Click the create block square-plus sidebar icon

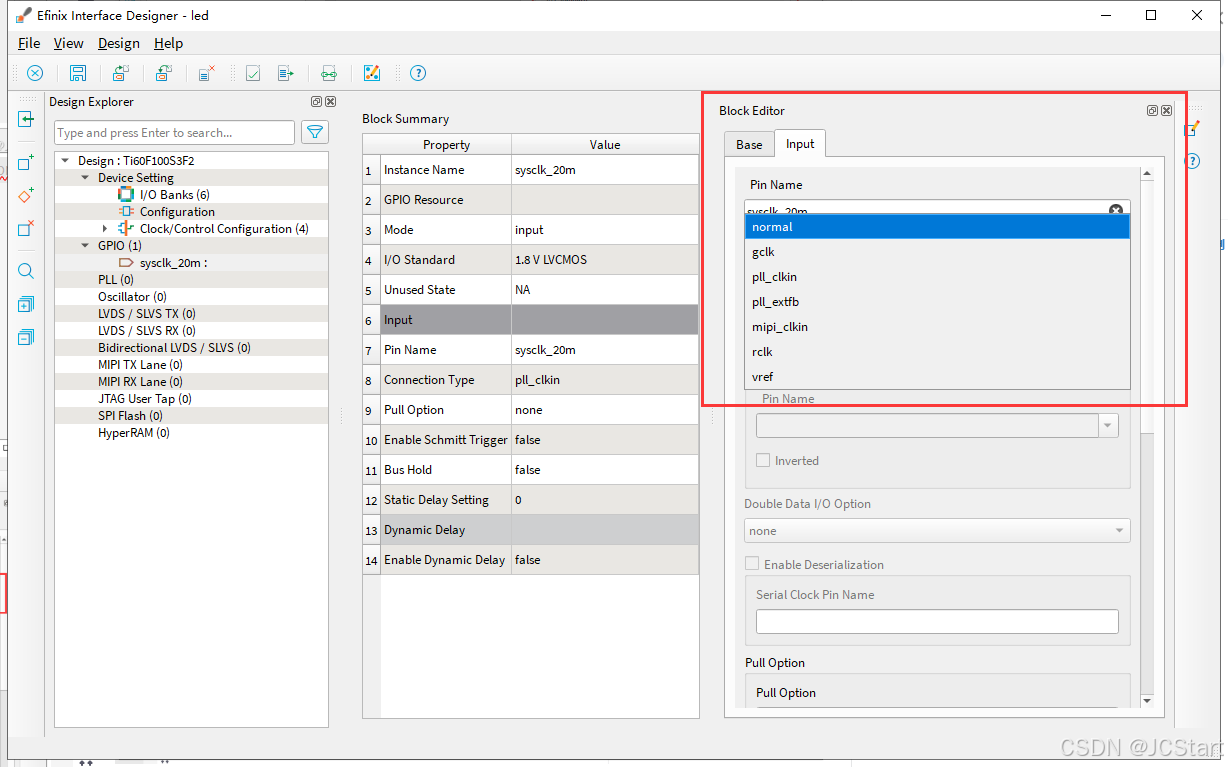point(27,162)
